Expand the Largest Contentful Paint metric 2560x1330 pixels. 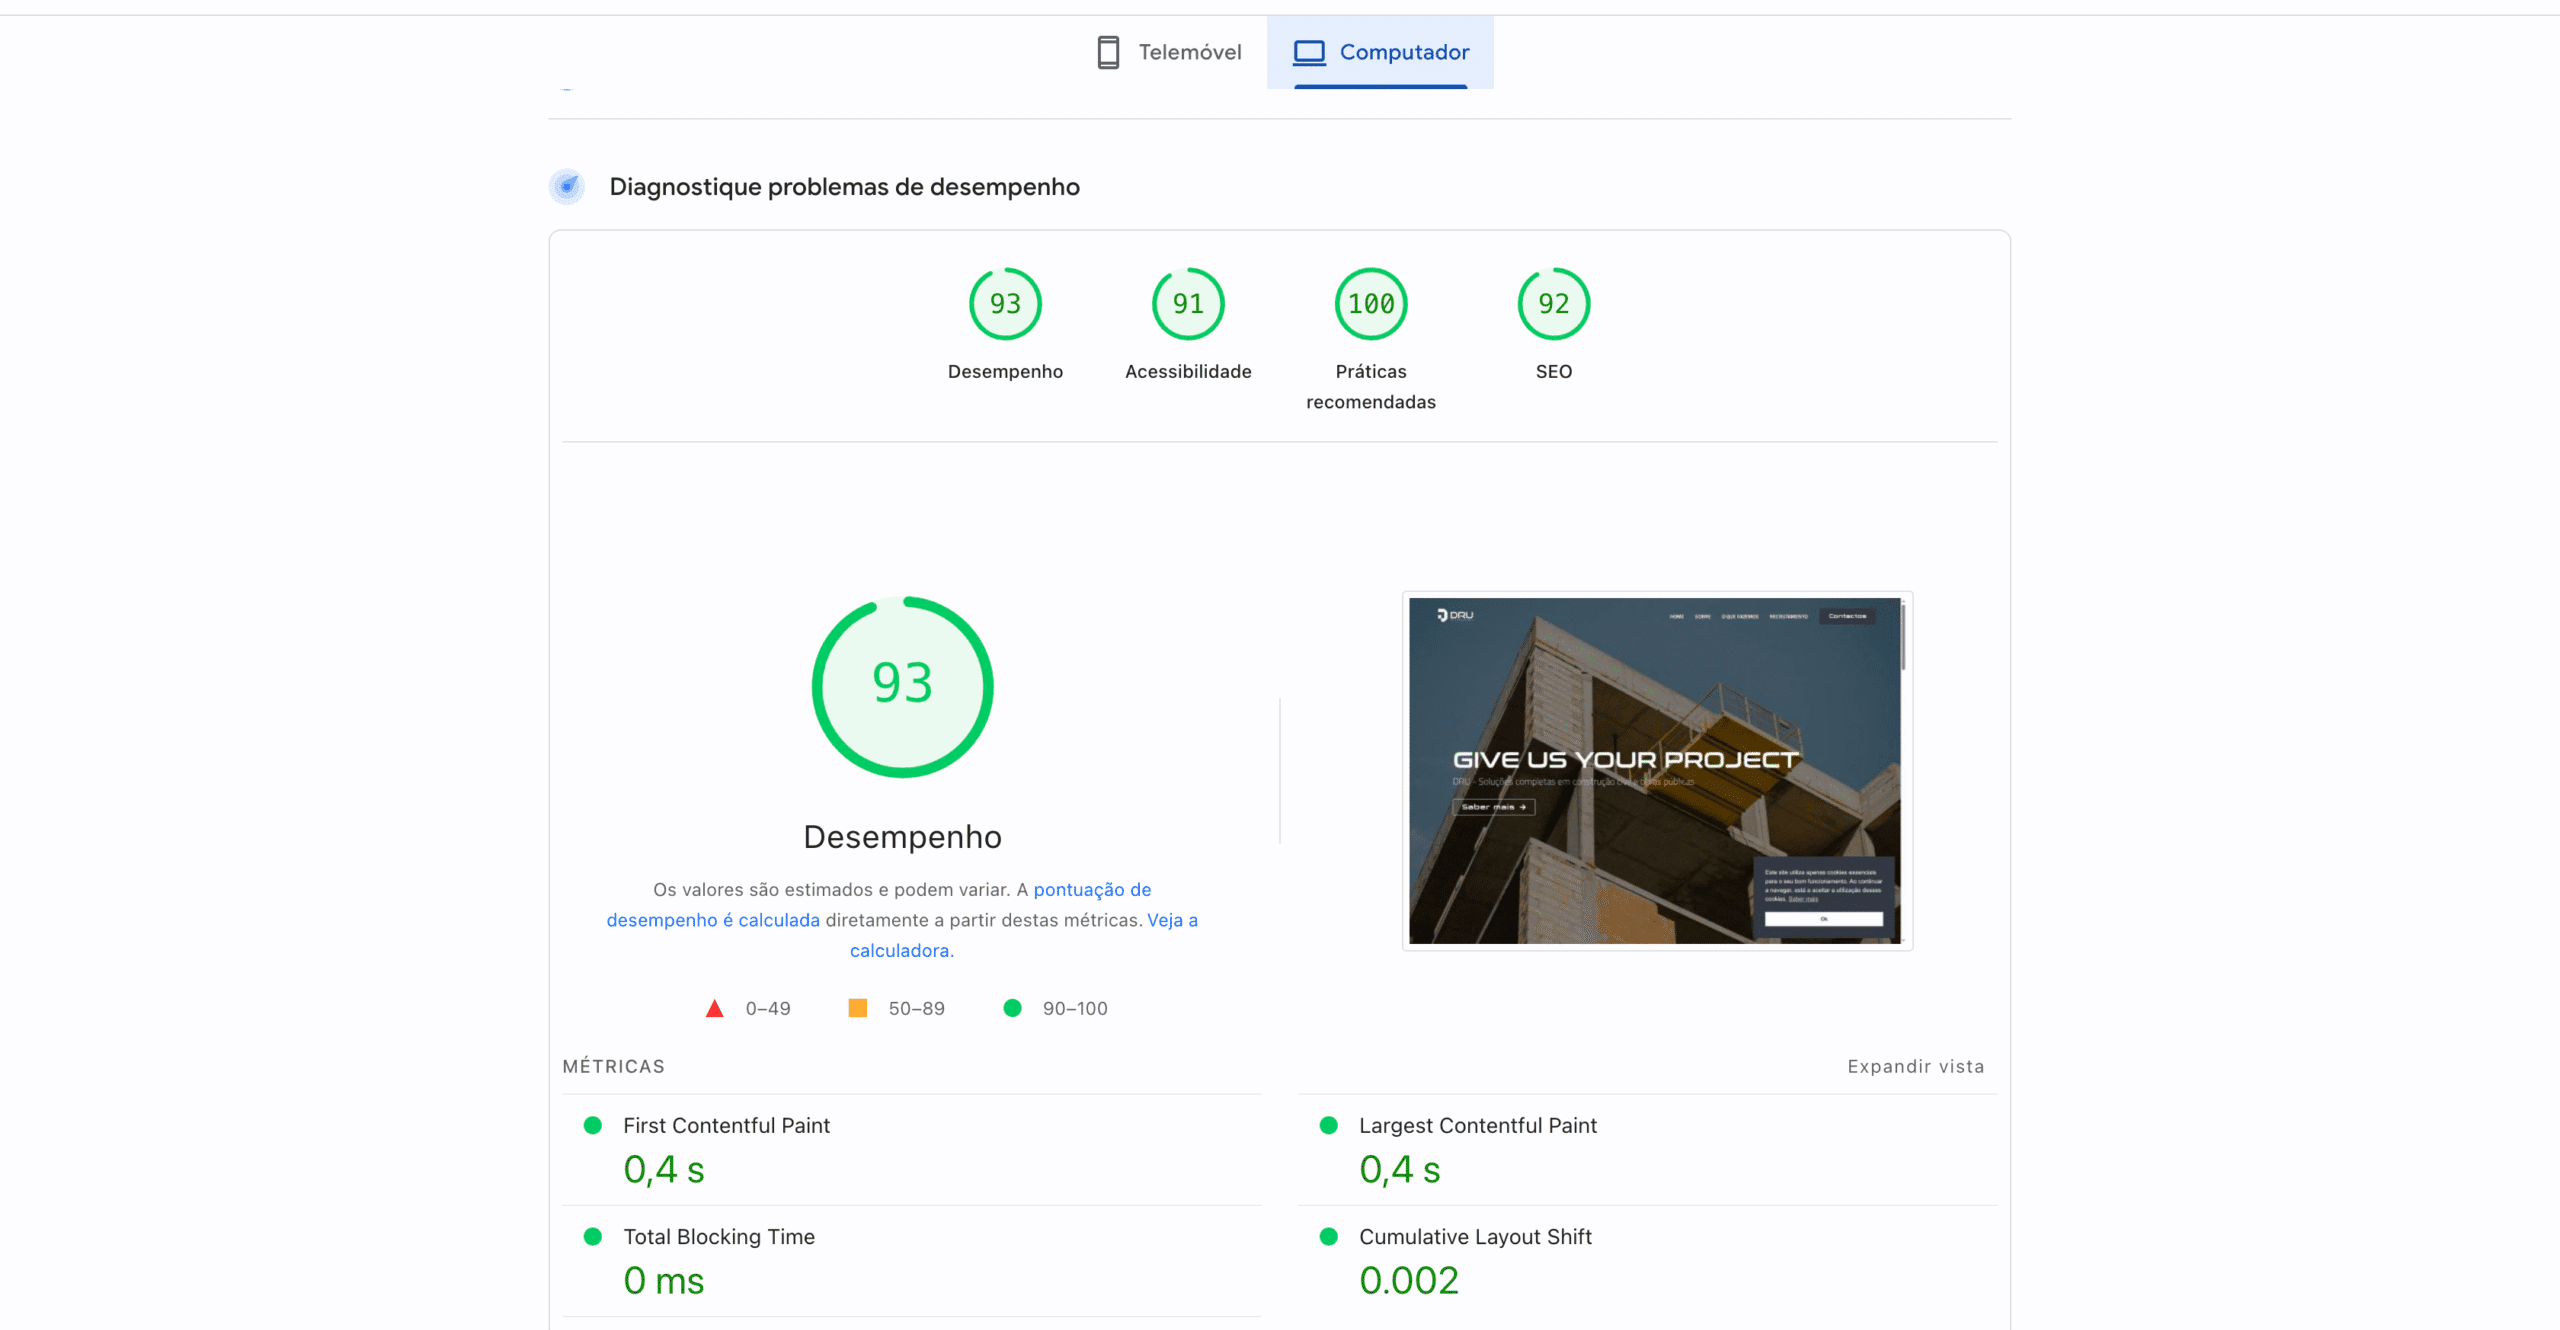(x=1477, y=1125)
